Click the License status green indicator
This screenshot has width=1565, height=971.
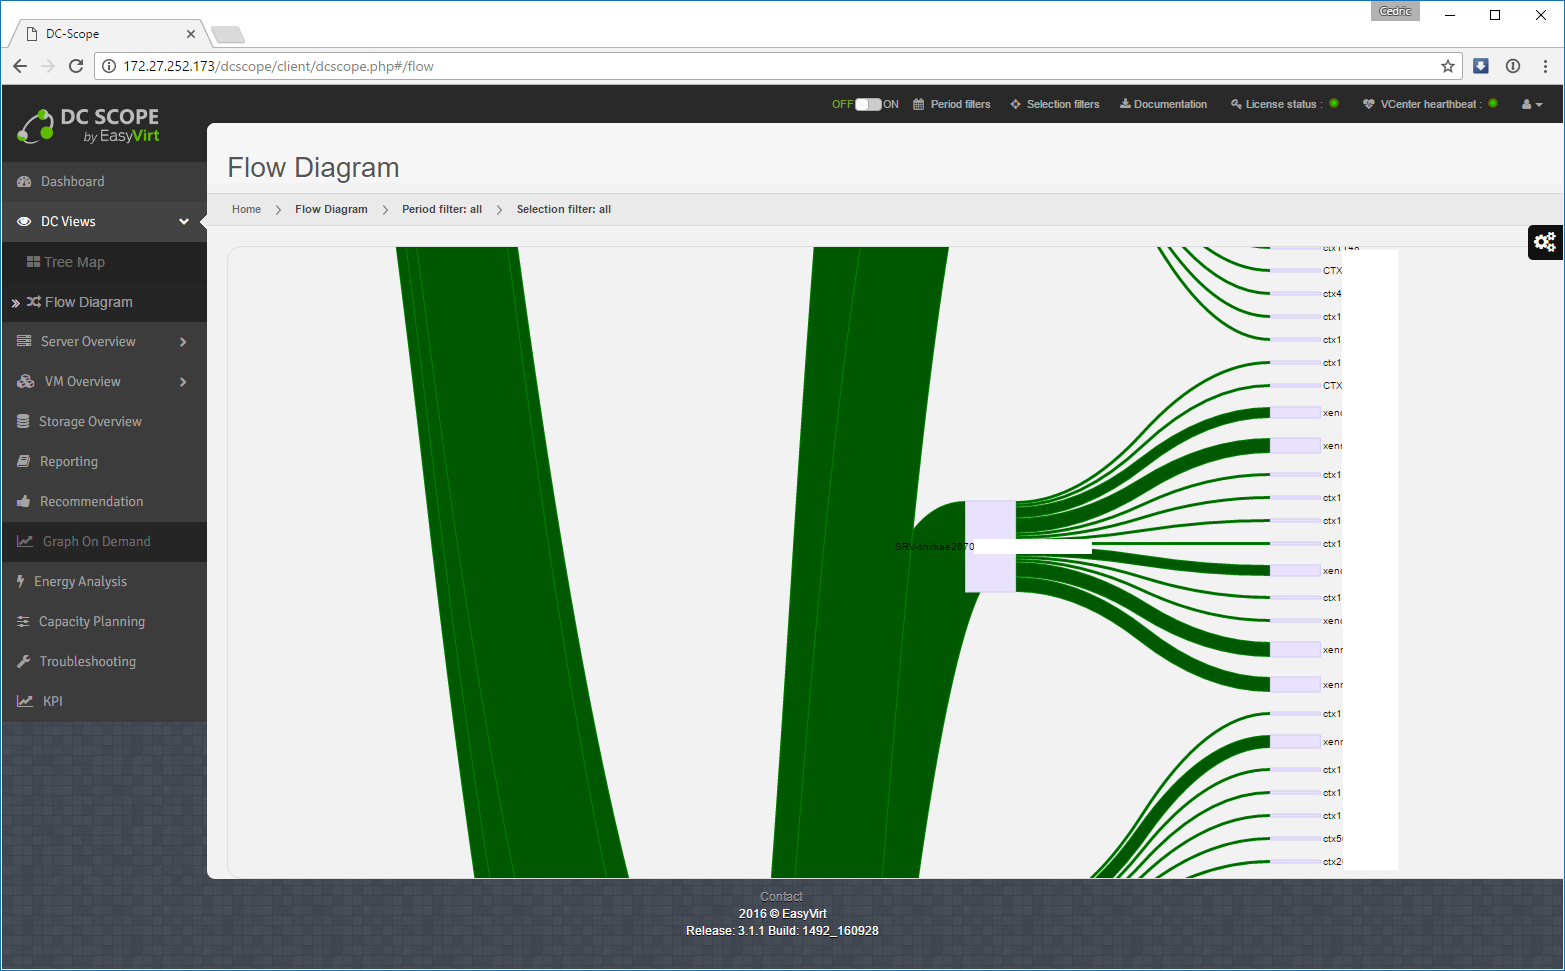(x=1334, y=103)
